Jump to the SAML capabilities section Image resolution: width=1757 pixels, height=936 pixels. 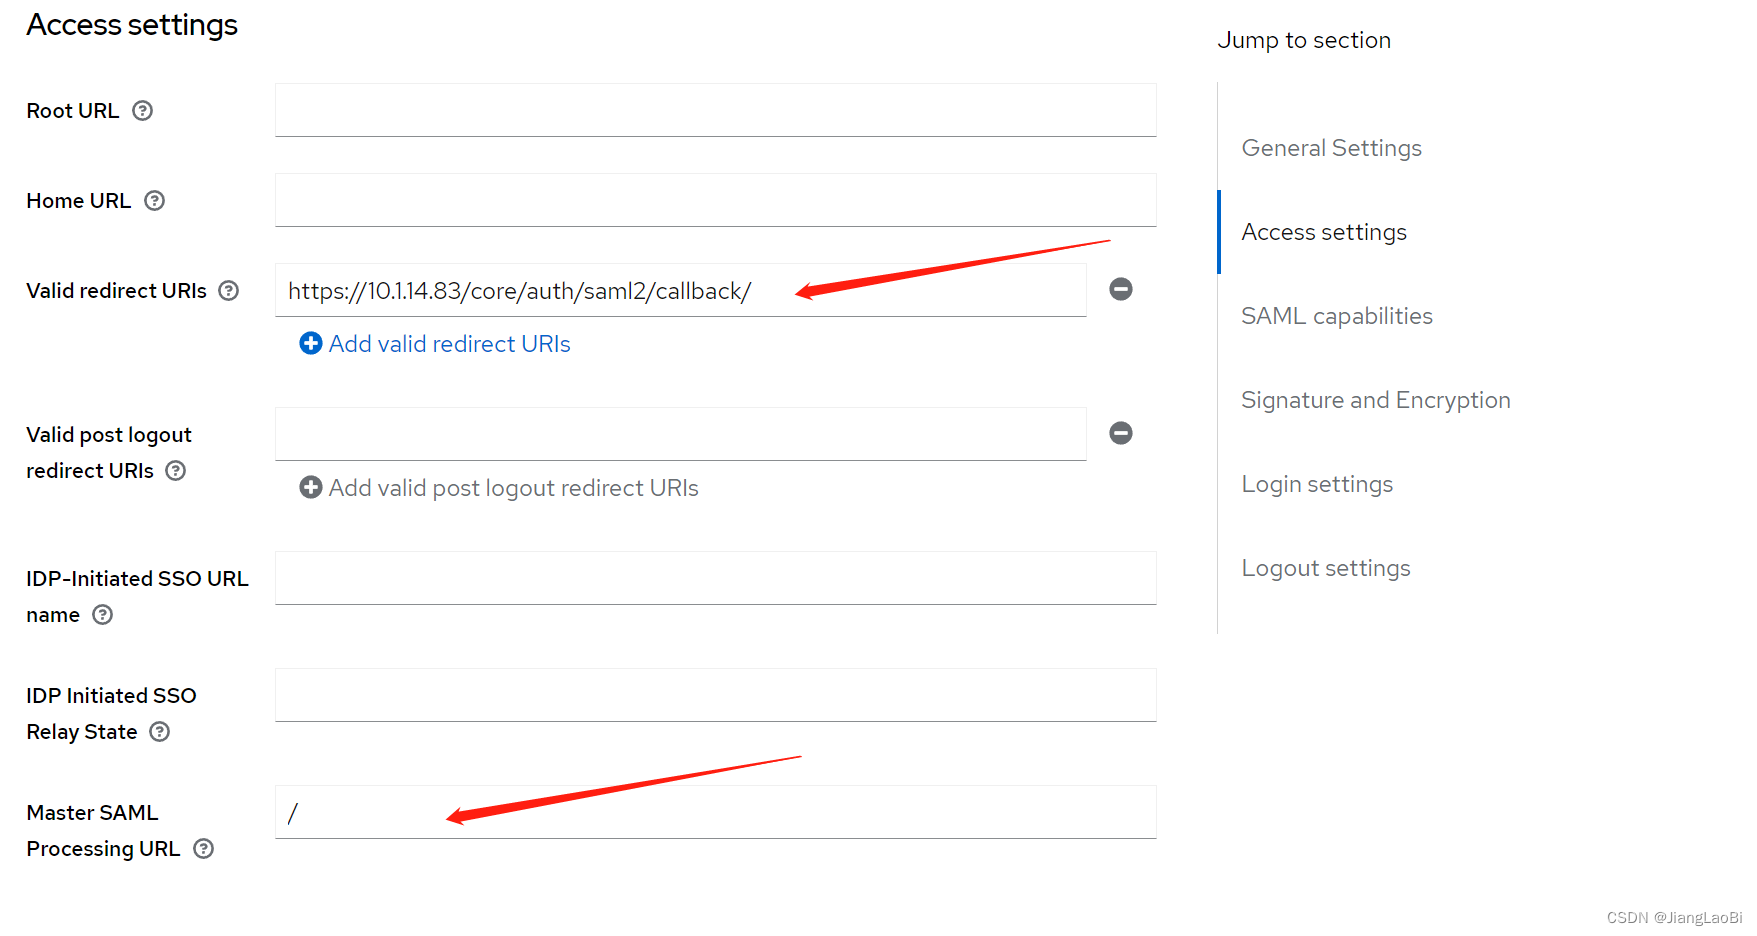pyautogui.click(x=1337, y=315)
